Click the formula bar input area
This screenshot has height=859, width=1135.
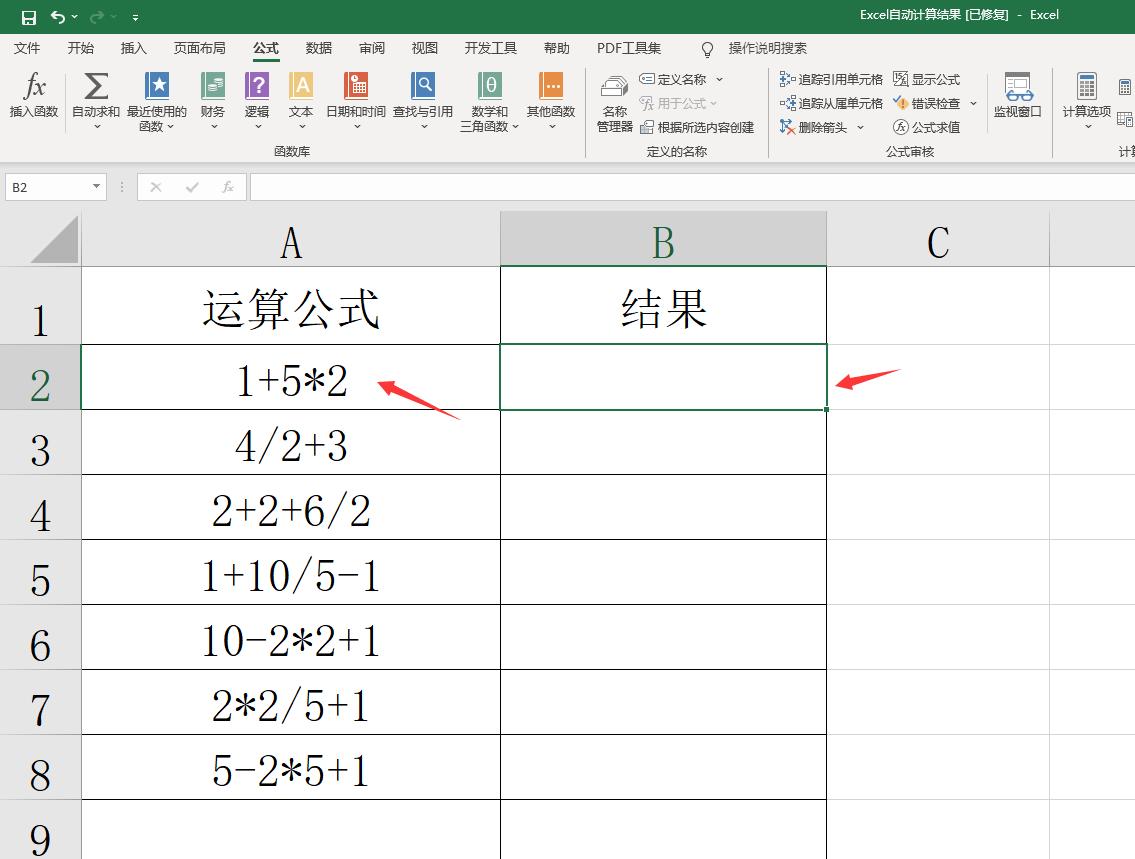coord(692,187)
